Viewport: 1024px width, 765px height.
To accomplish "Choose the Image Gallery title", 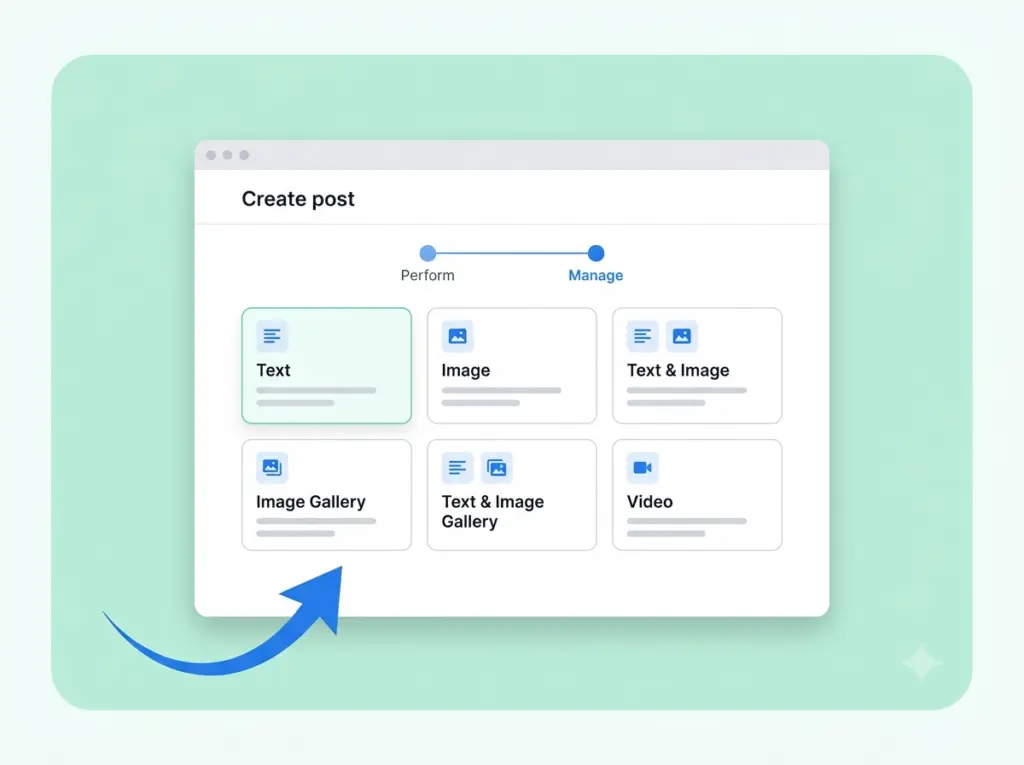I will coord(311,502).
